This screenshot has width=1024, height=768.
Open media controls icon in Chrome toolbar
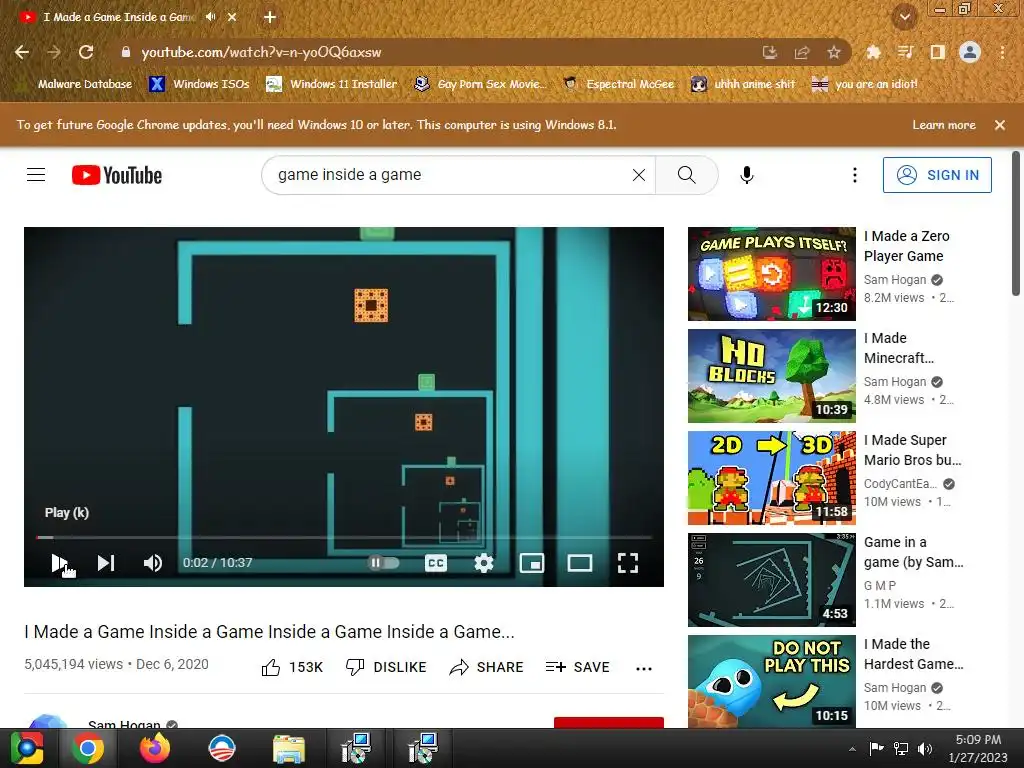[x=905, y=52]
